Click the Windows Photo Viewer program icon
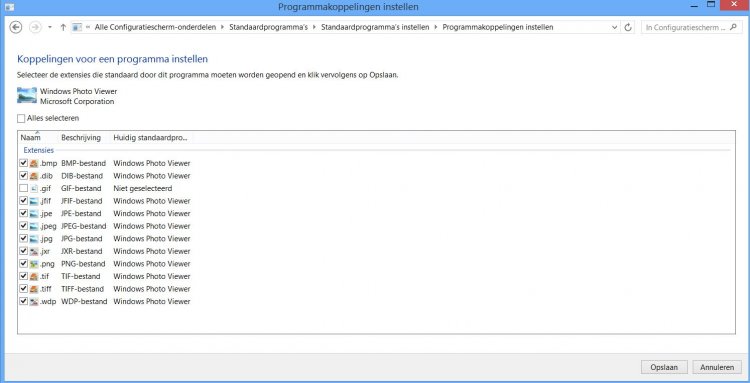This screenshot has height=383, width=750. tap(27, 95)
